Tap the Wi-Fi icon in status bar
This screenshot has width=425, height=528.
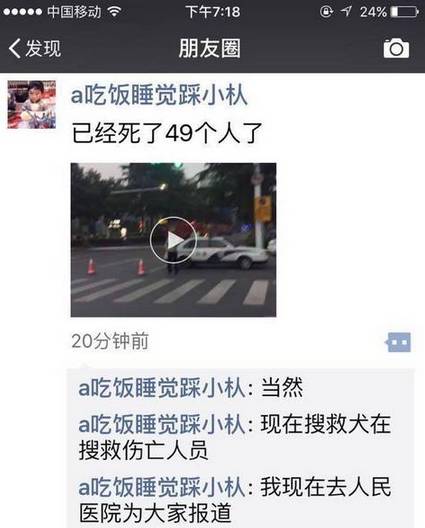click(x=114, y=12)
